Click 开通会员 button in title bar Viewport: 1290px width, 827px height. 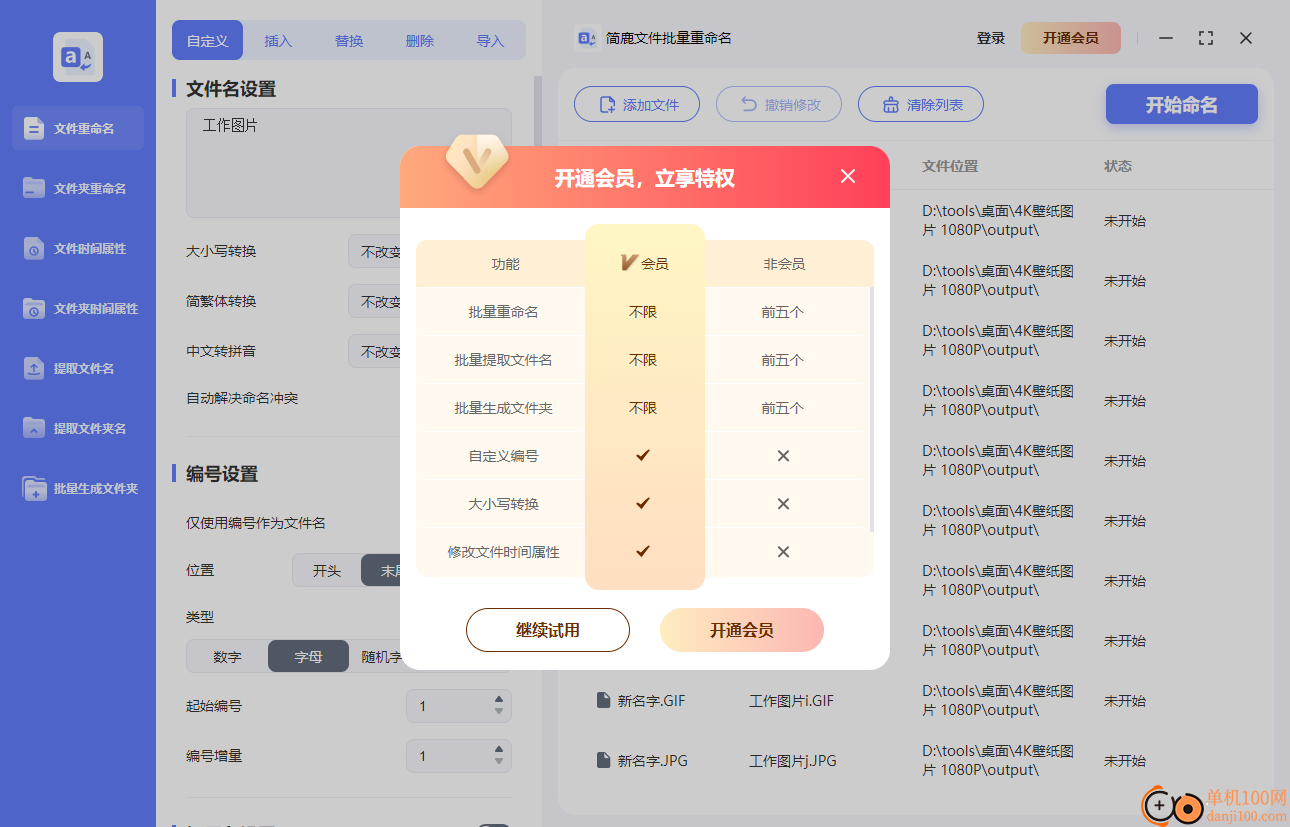1071,38
